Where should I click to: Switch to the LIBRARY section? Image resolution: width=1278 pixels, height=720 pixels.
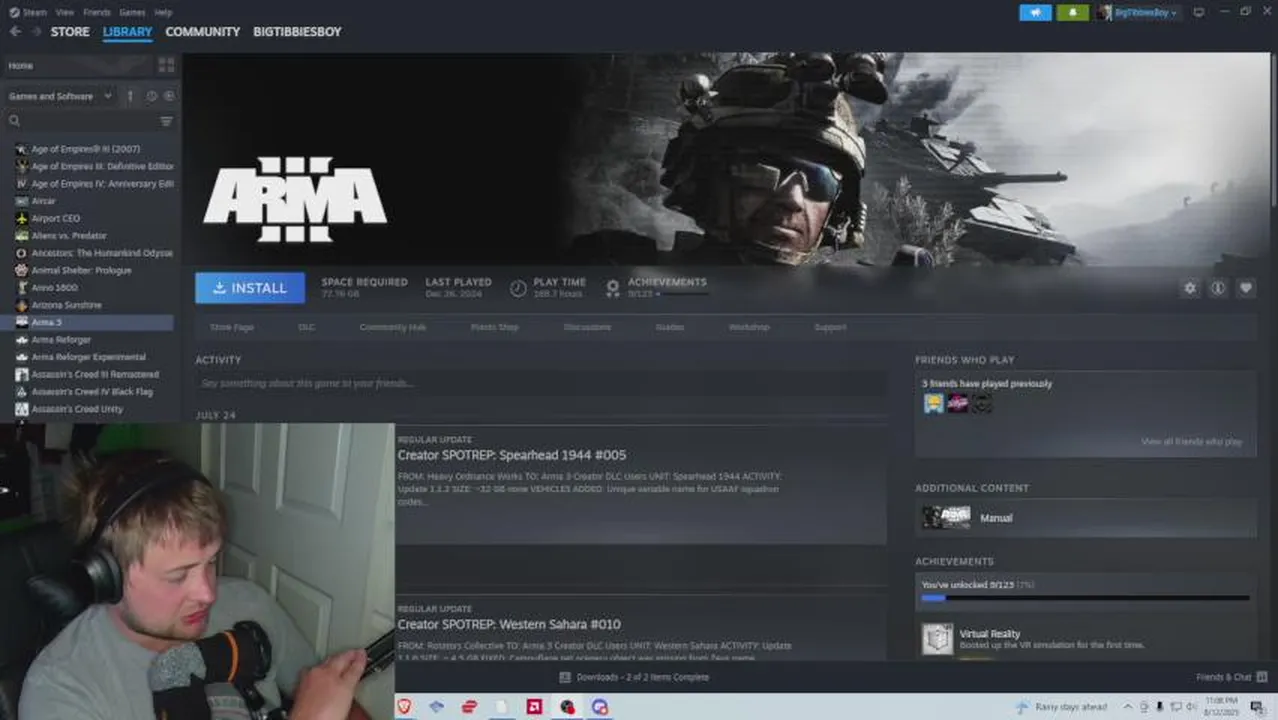127,32
